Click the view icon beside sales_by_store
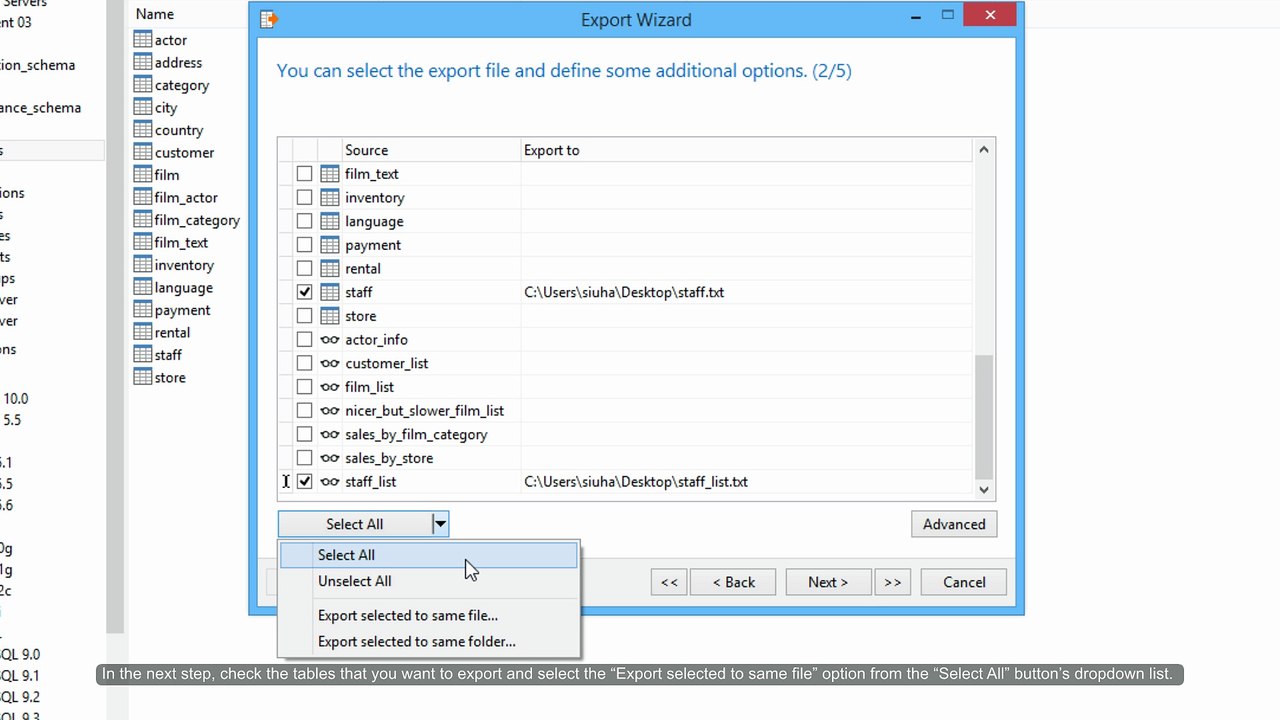This screenshot has width=1280, height=720. pyautogui.click(x=330, y=458)
